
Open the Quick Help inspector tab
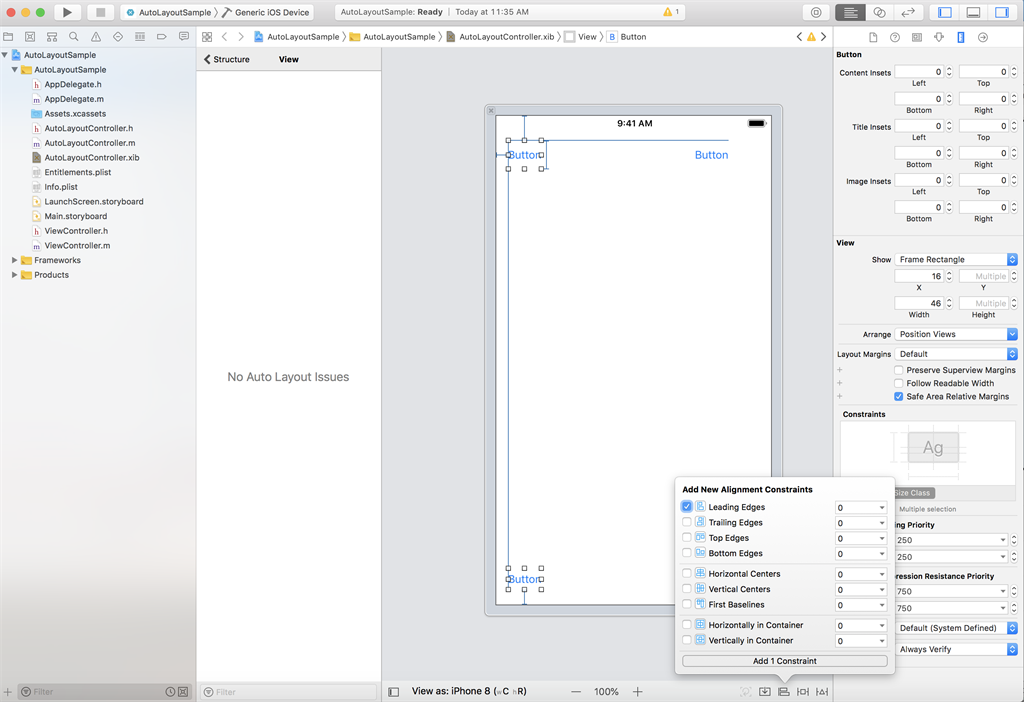pyautogui.click(x=895, y=37)
